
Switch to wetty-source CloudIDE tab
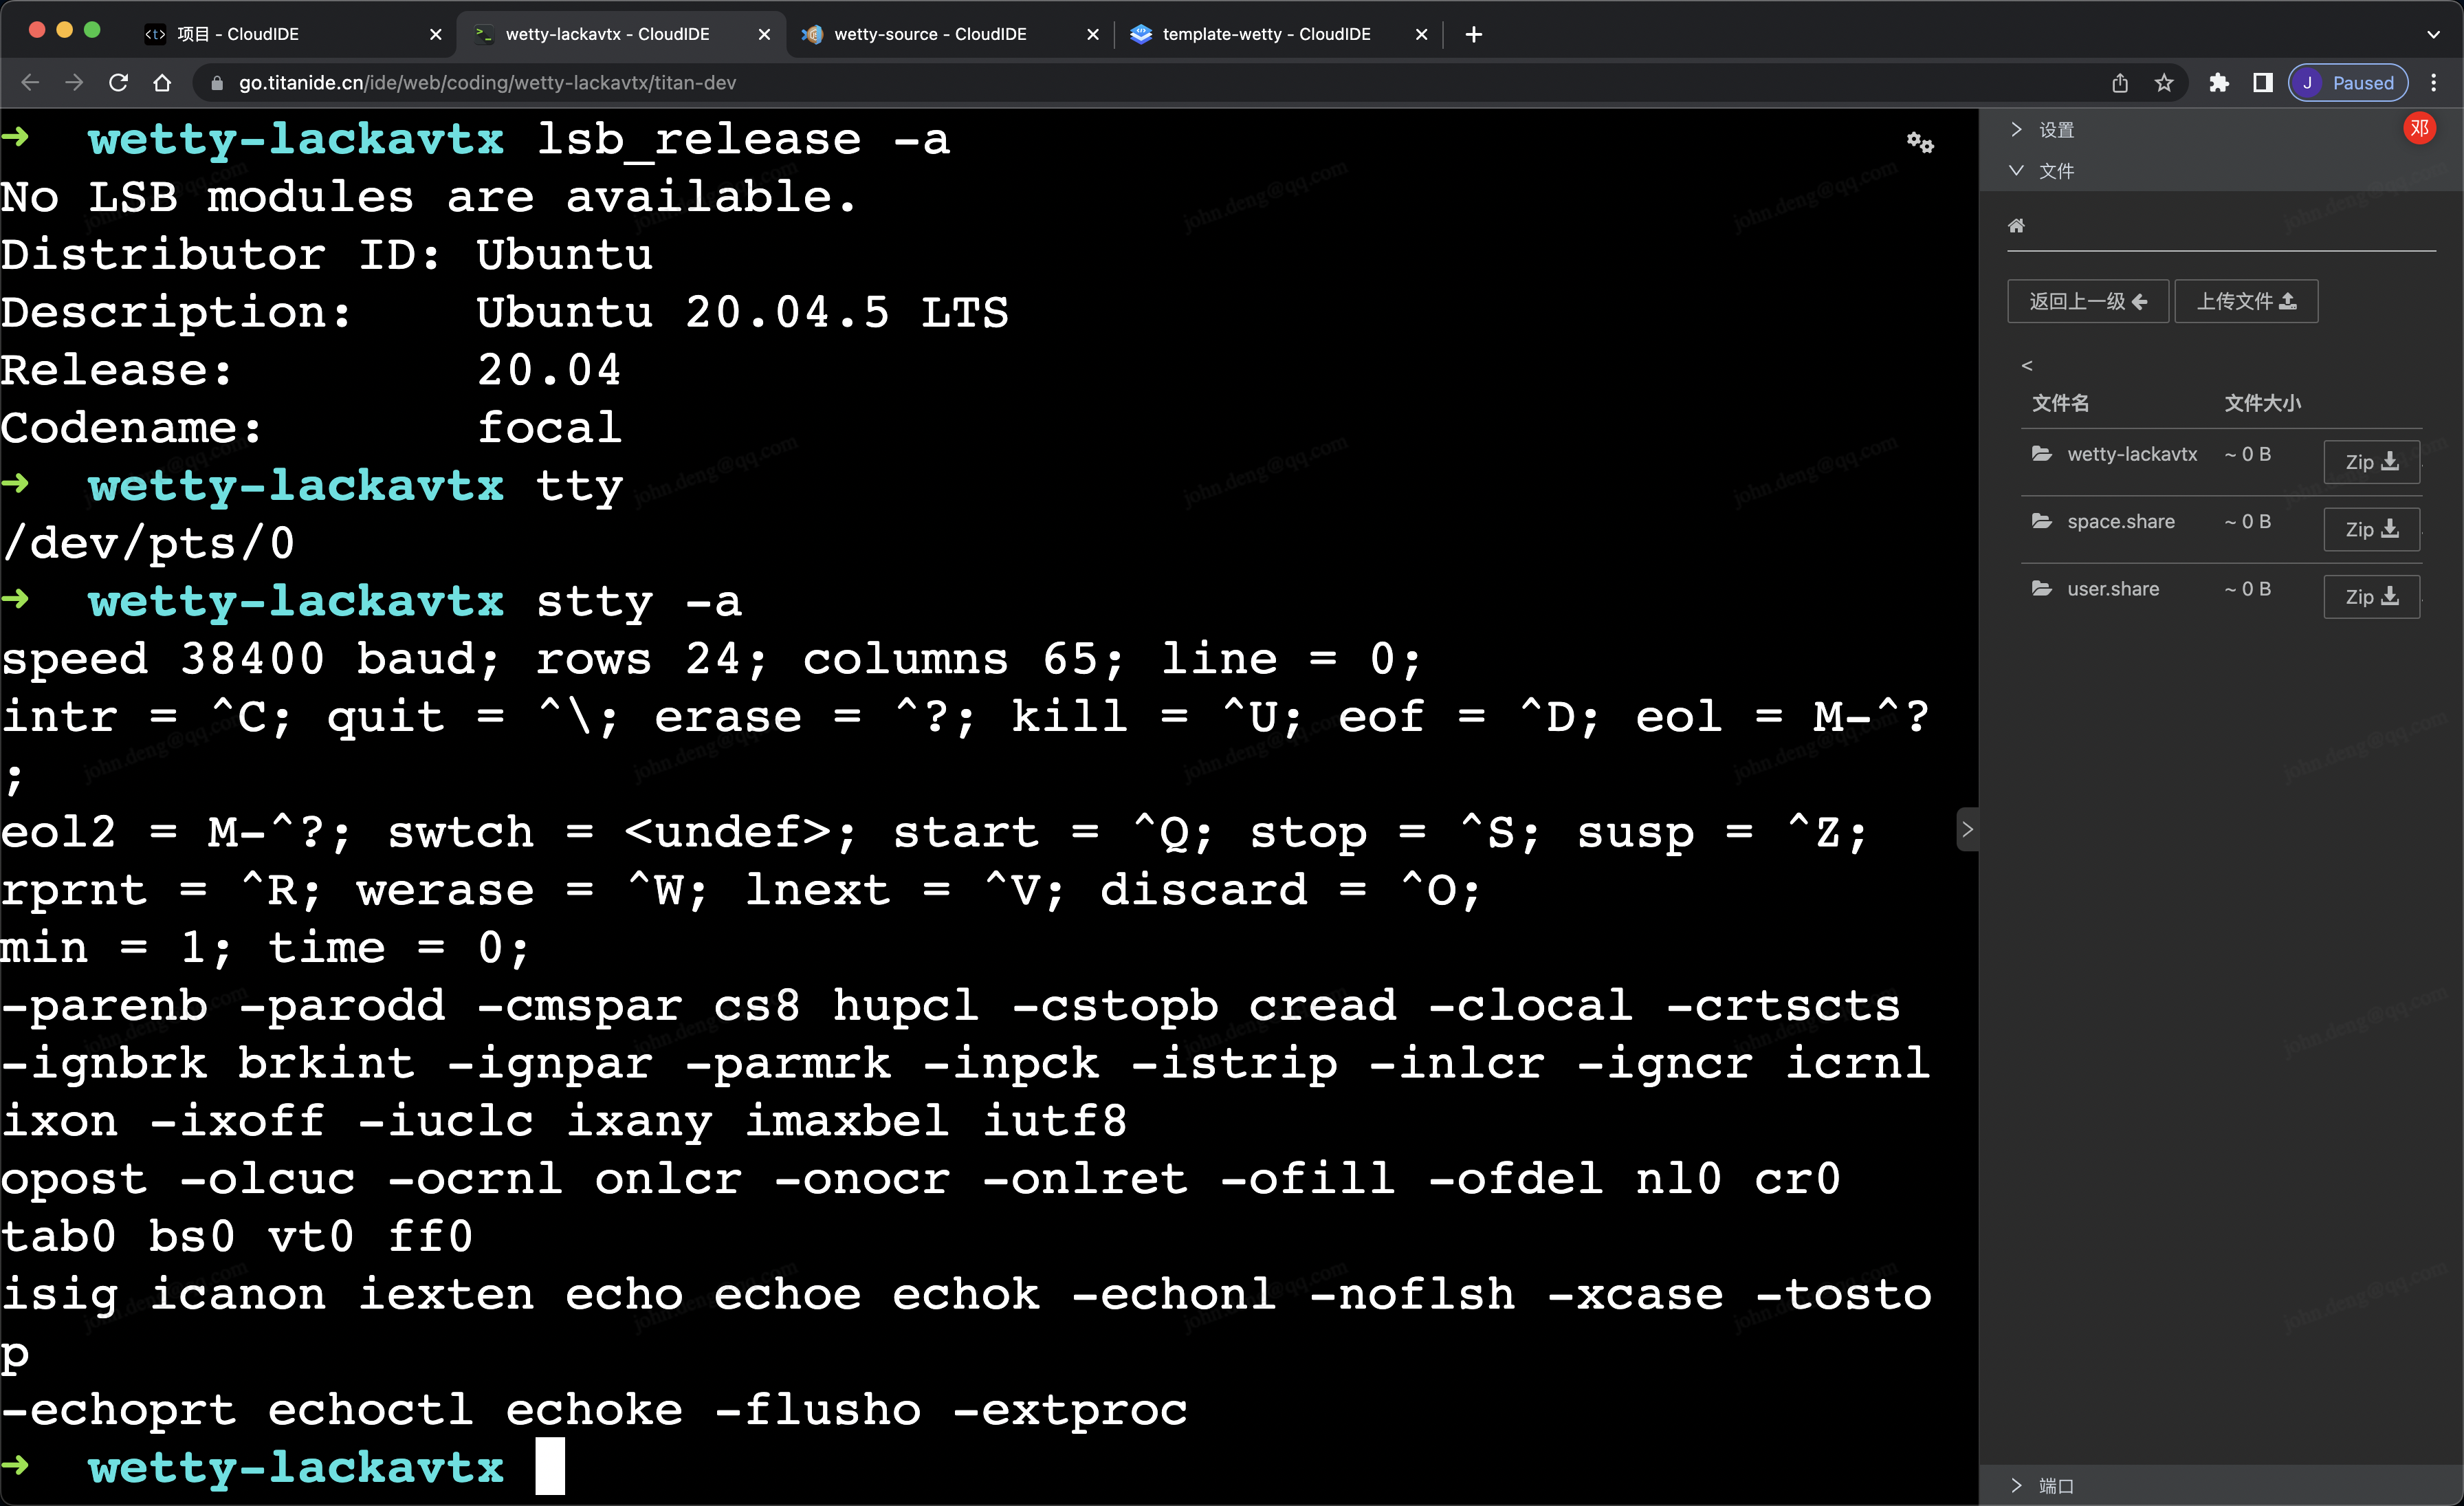point(929,34)
